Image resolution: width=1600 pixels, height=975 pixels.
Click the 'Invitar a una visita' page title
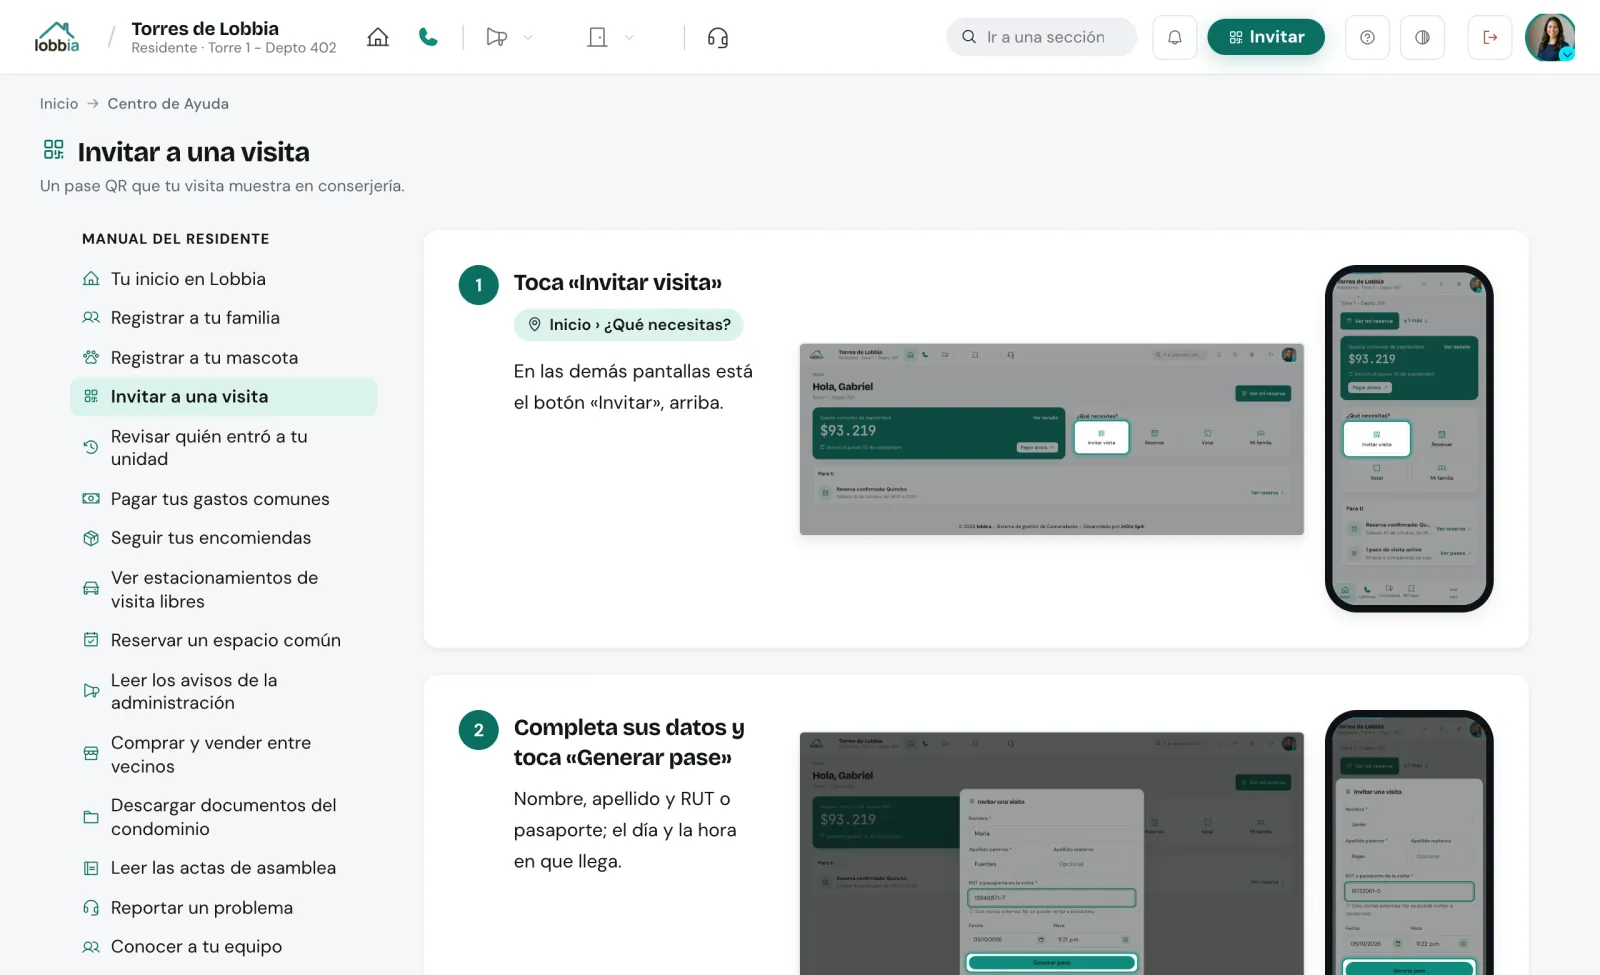[194, 152]
